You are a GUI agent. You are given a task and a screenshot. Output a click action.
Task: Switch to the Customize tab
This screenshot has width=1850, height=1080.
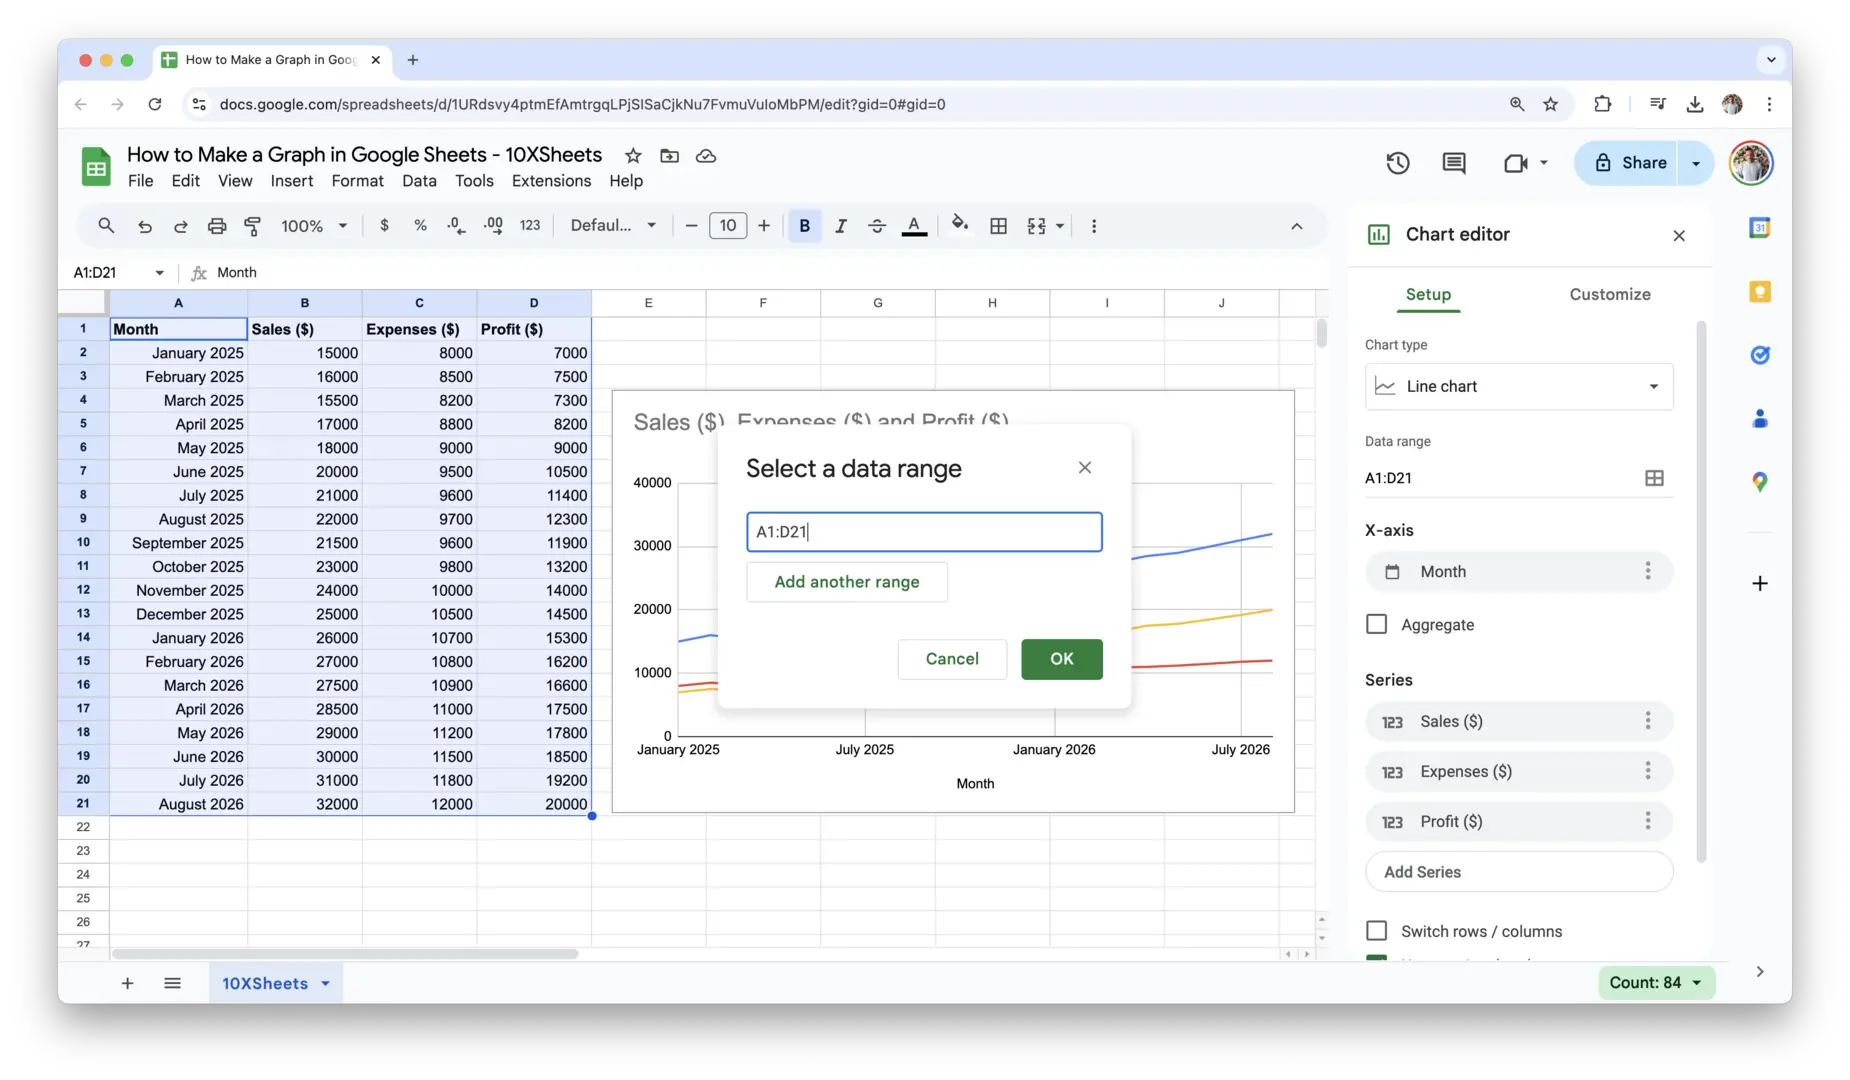[1609, 294]
